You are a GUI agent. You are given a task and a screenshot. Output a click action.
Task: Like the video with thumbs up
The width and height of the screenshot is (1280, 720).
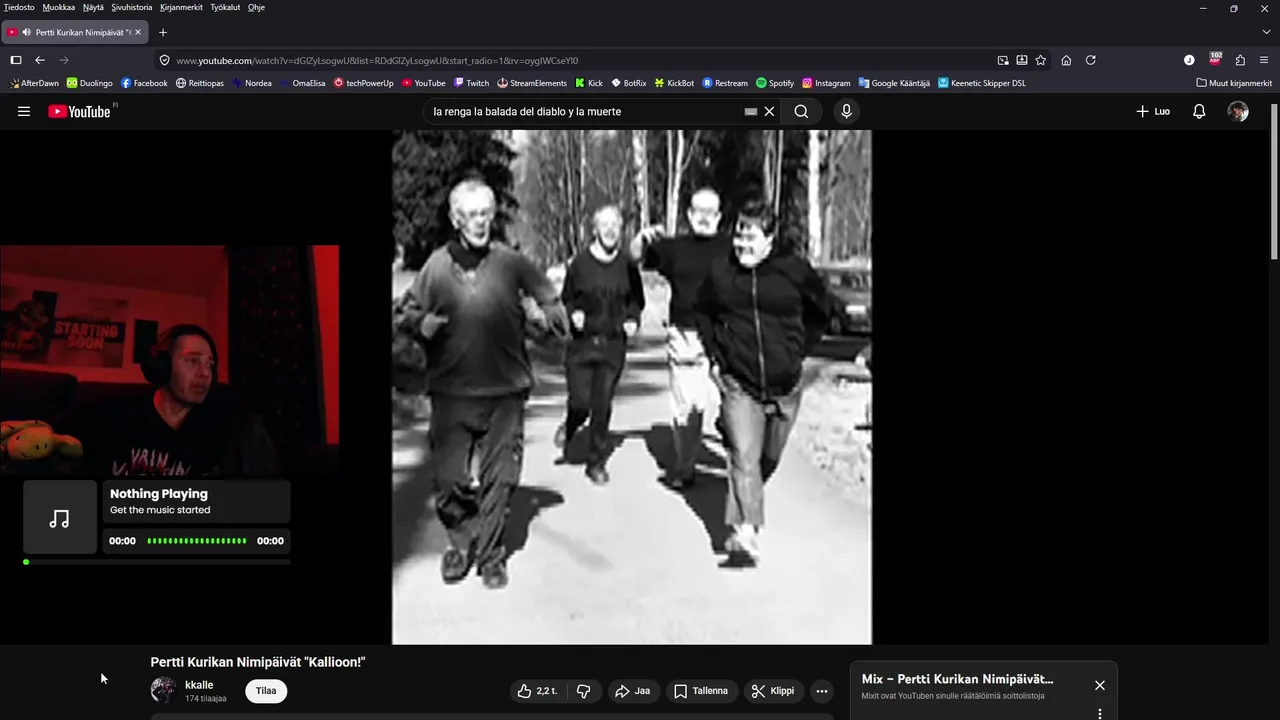(538, 691)
